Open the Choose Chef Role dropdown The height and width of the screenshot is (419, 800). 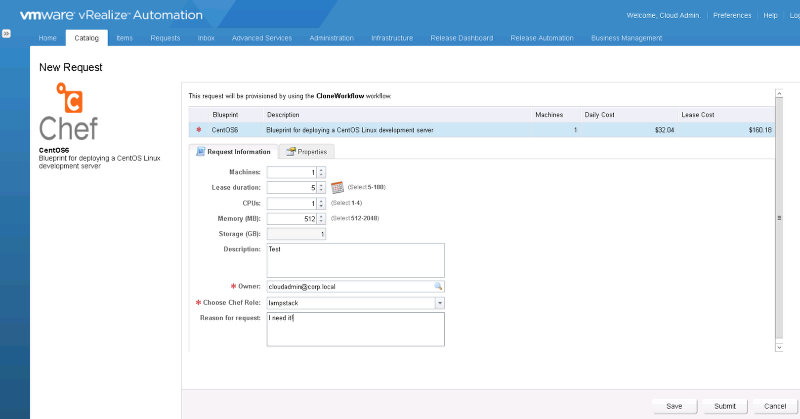coord(439,302)
